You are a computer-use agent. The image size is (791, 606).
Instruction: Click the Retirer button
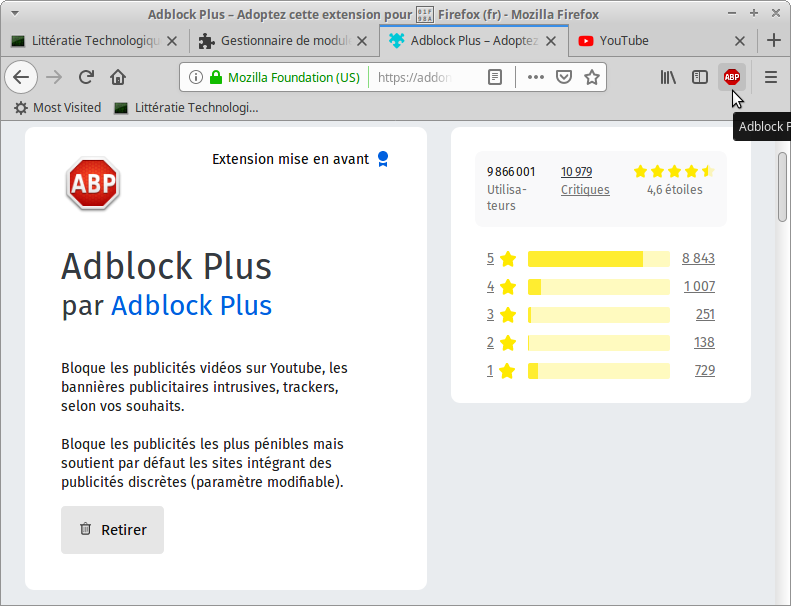(x=112, y=530)
